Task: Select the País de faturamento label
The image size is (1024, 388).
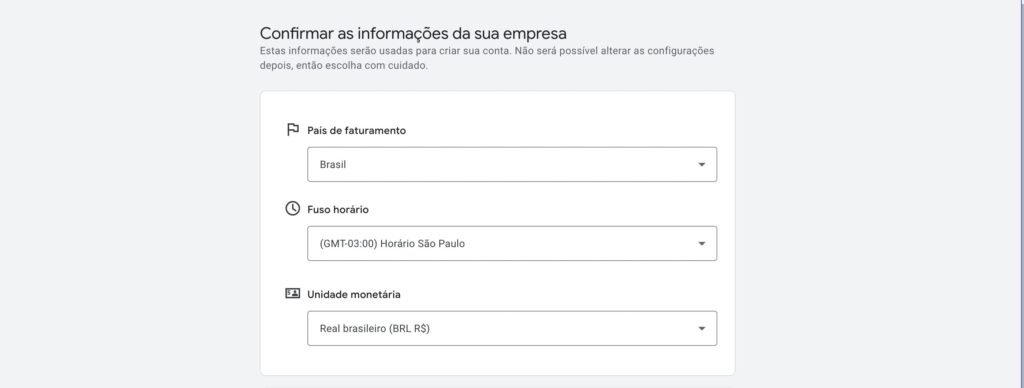Action: [357, 131]
